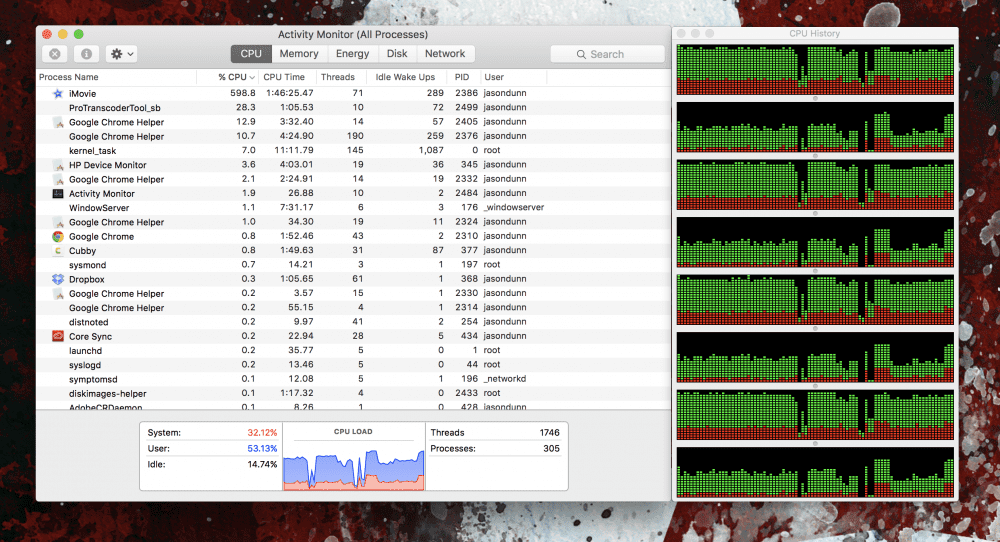Click Google Chrome Helper icon with PID 2324
The height and width of the screenshot is (542, 1000).
pyautogui.click(x=57, y=222)
